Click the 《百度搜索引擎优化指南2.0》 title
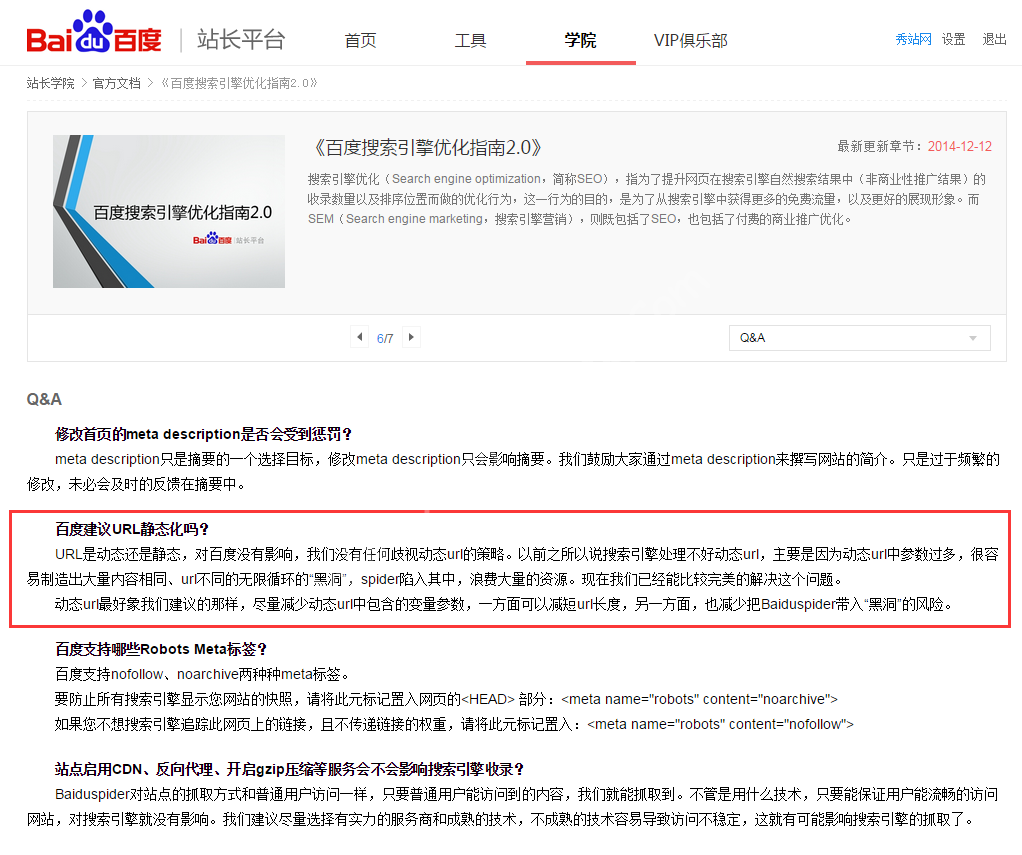 (x=427, y=147)
